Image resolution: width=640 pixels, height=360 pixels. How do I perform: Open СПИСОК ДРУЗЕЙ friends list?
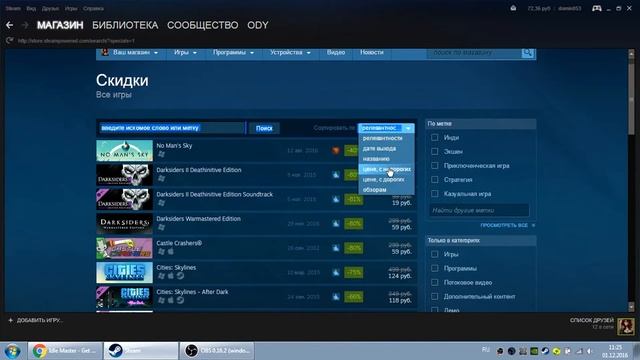click(x=591, y=320)
